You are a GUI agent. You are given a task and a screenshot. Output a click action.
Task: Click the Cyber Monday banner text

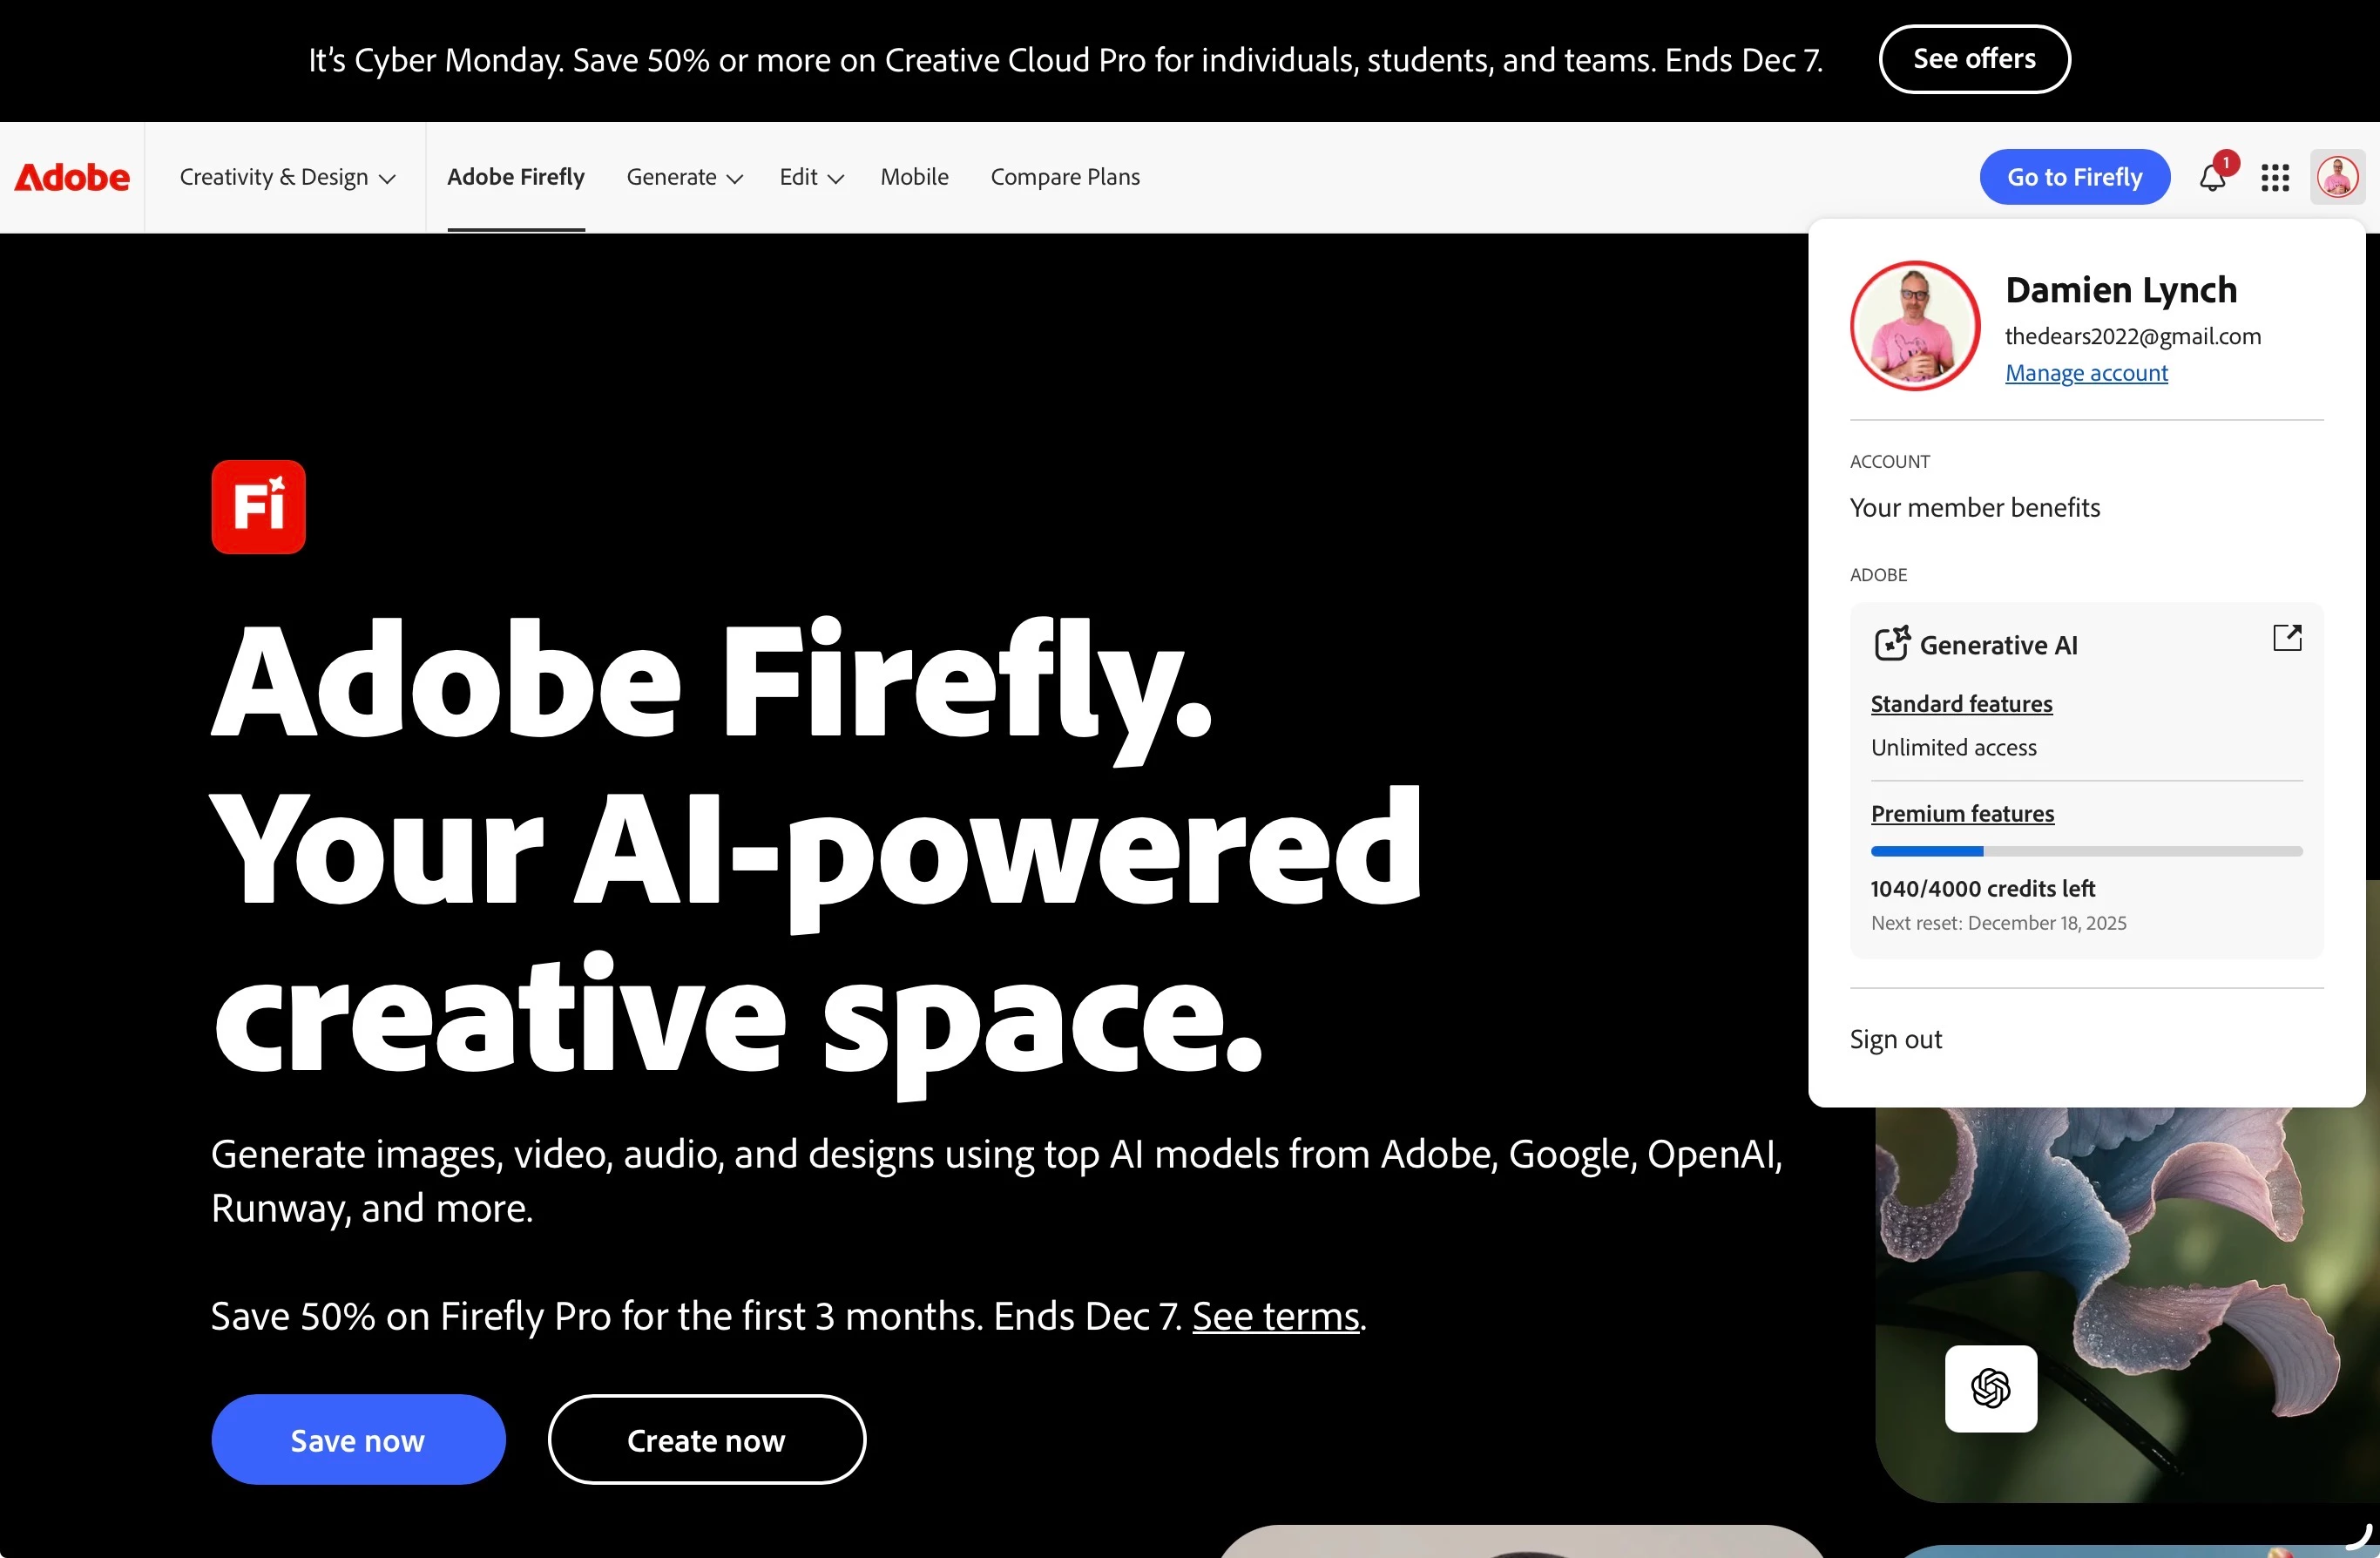1065,60
